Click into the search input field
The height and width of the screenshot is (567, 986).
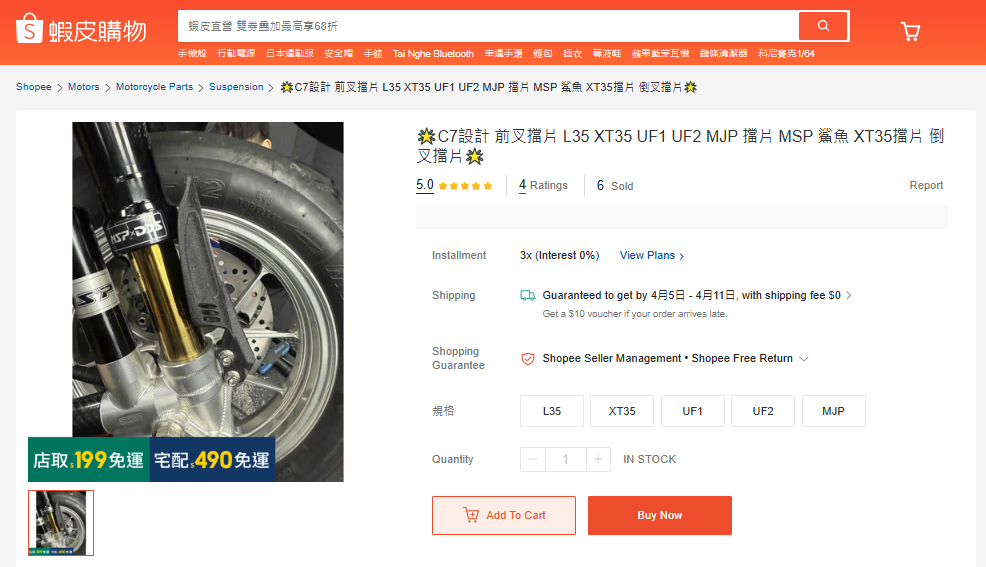coord(489,26)
